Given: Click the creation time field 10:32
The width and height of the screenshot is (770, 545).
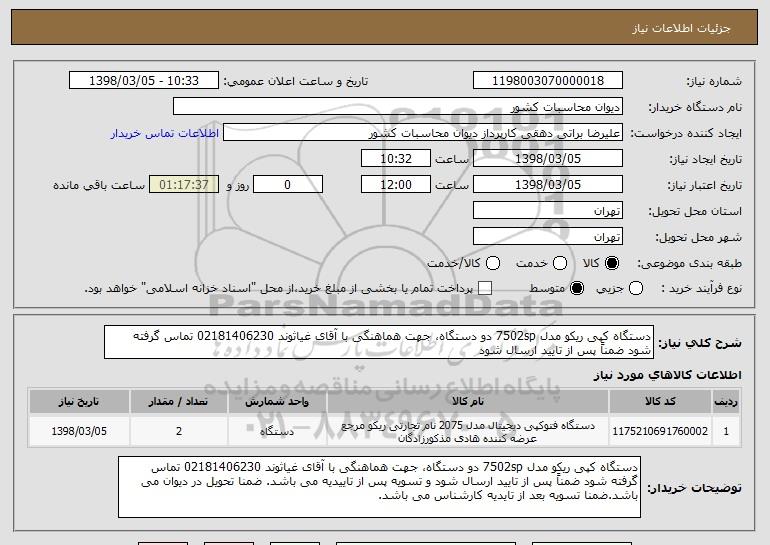Looking at the screenshot, I should tap(396, 159).
